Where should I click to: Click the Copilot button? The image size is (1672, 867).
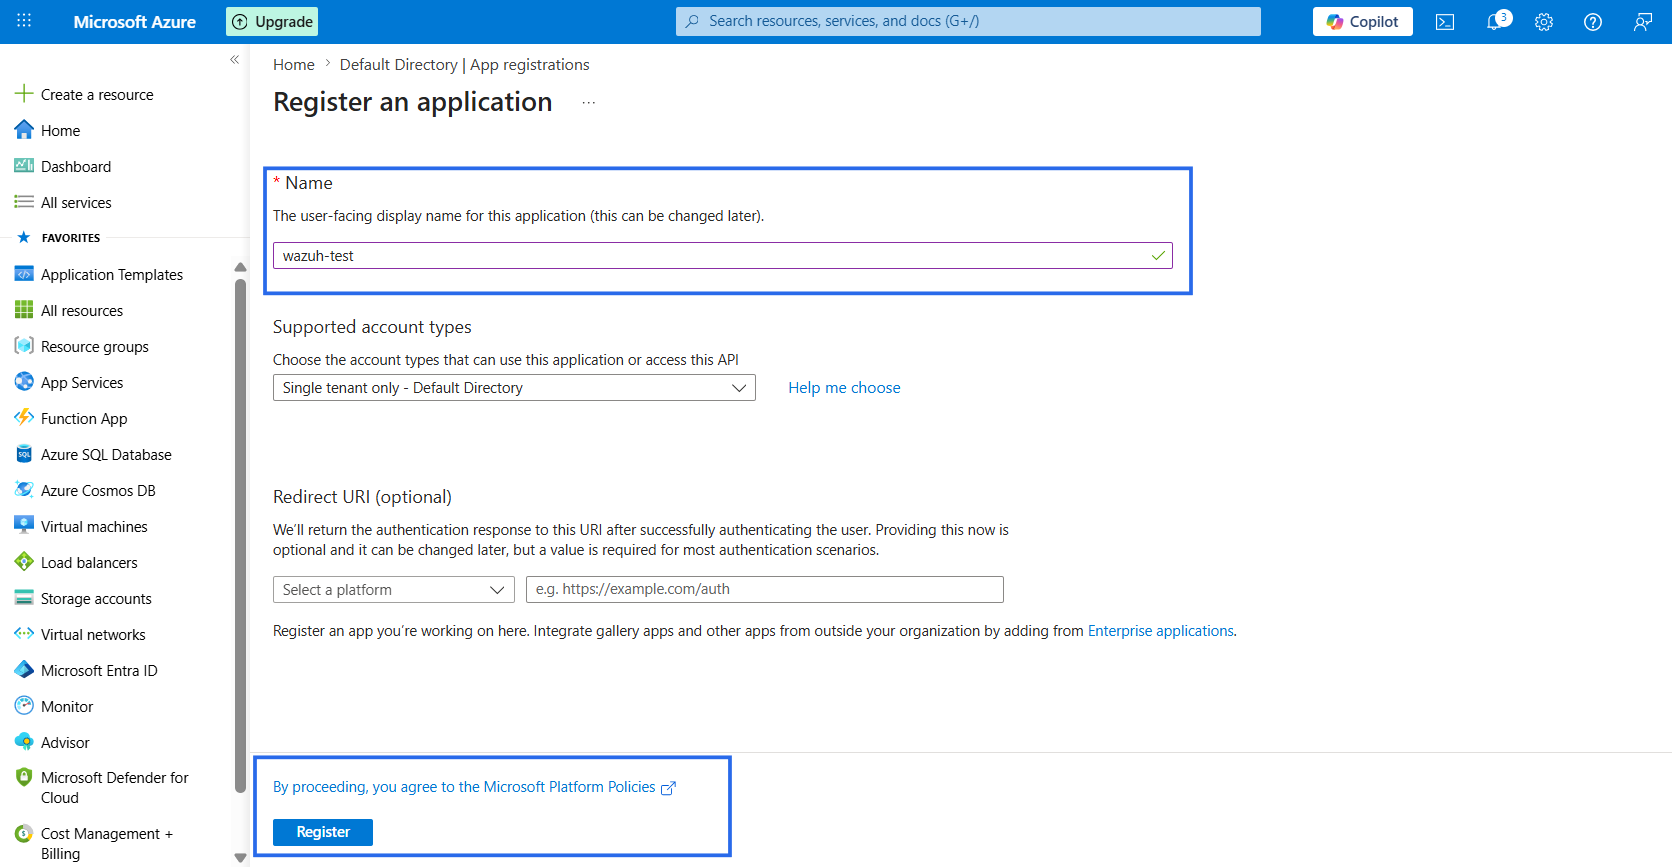click(x=1362, y=21)
